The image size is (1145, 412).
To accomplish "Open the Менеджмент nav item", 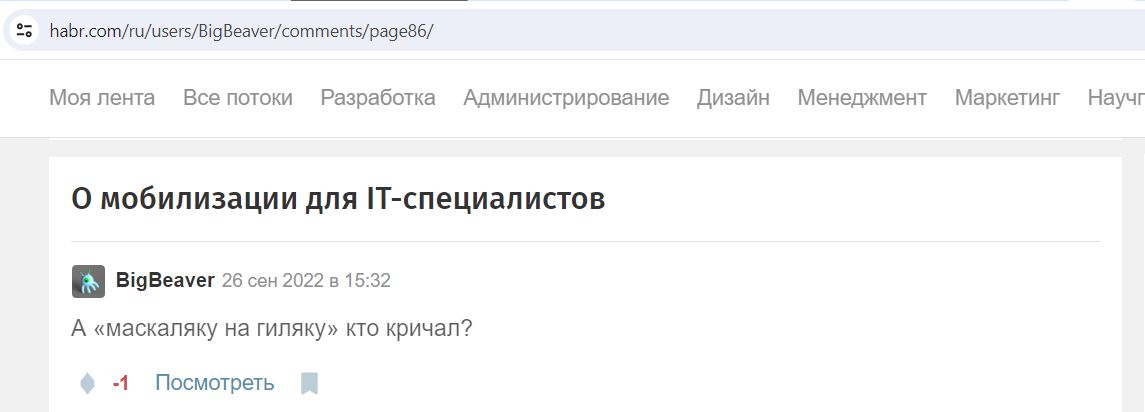I will click(x=862, y=97).
